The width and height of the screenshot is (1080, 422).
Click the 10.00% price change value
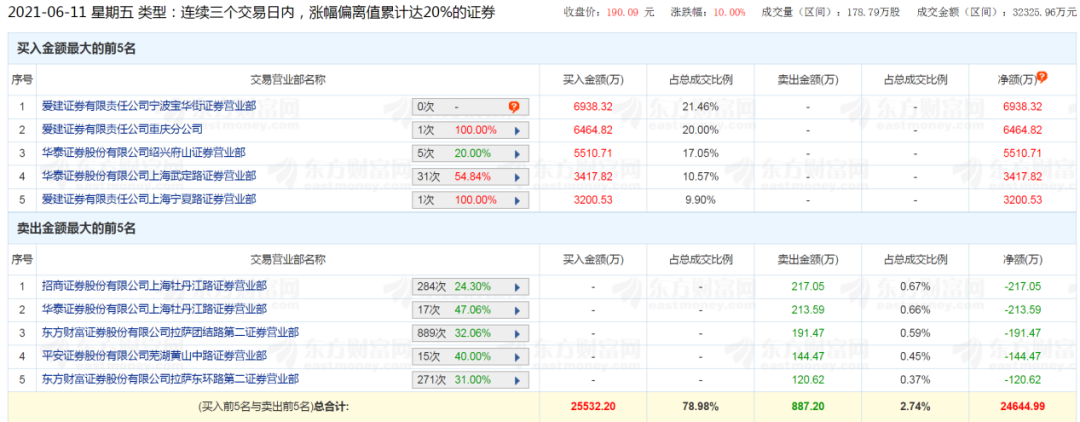click(729, 12)
